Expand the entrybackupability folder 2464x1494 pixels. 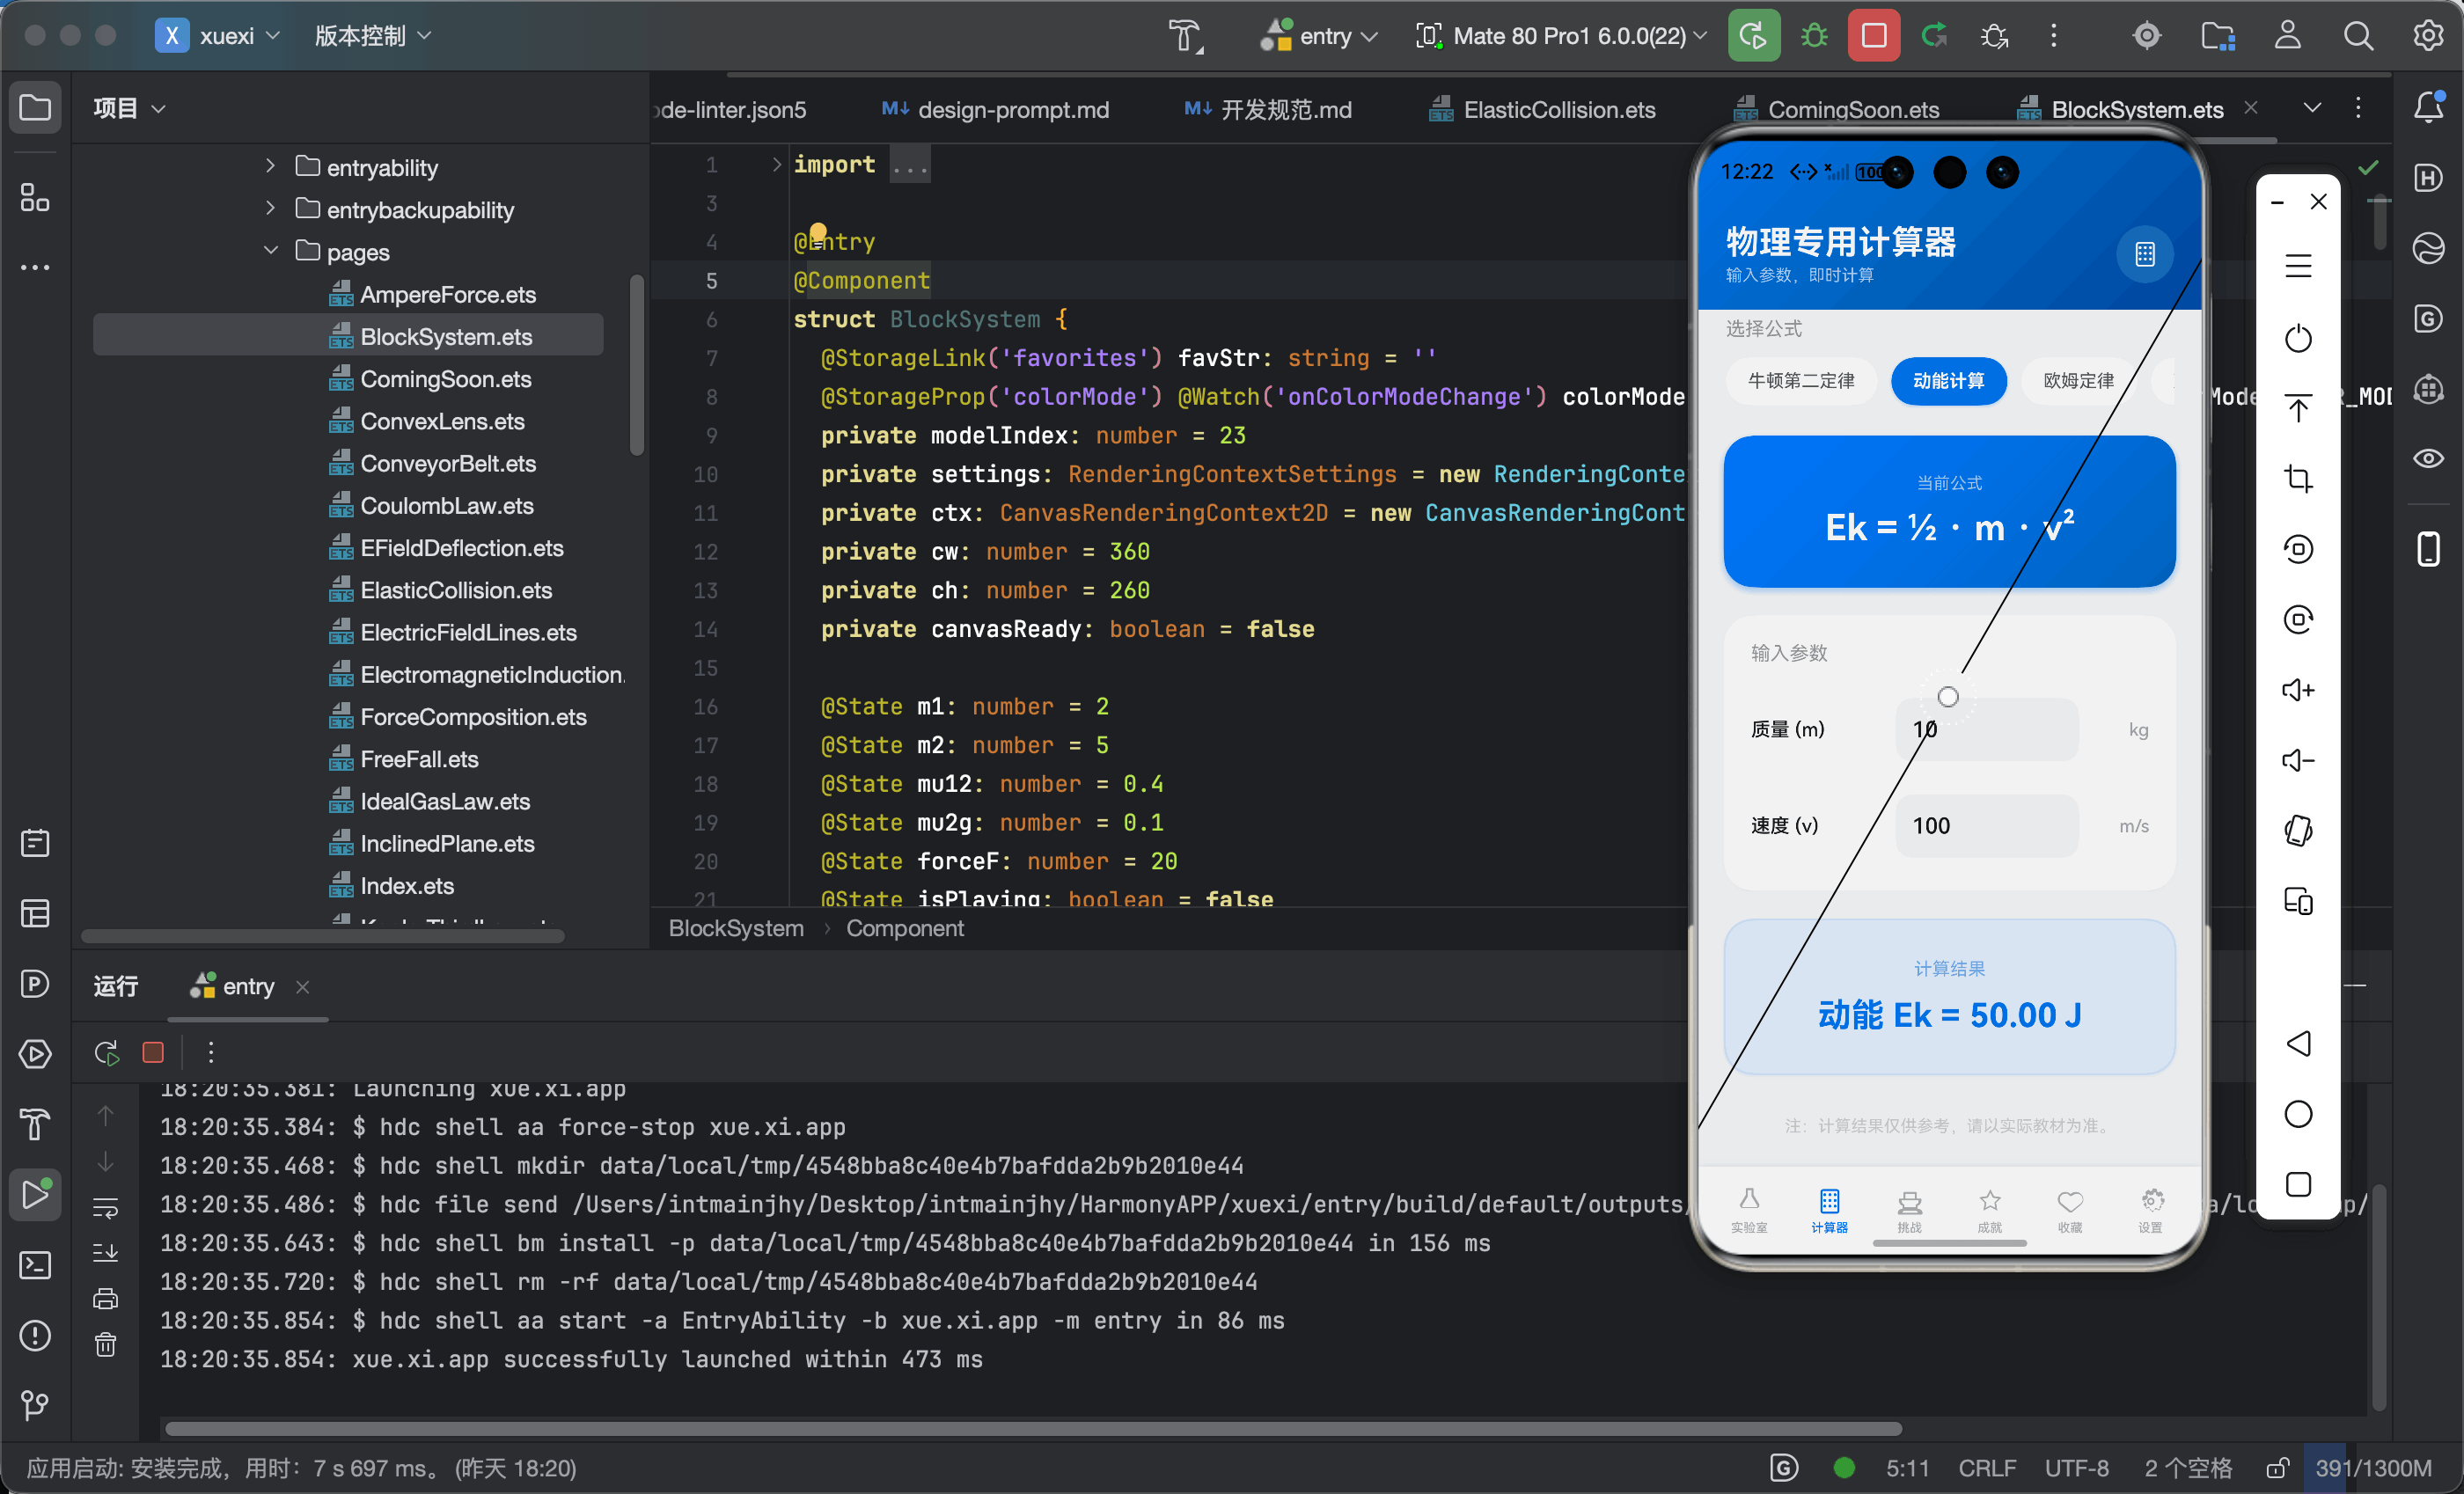tap(270, 208)
